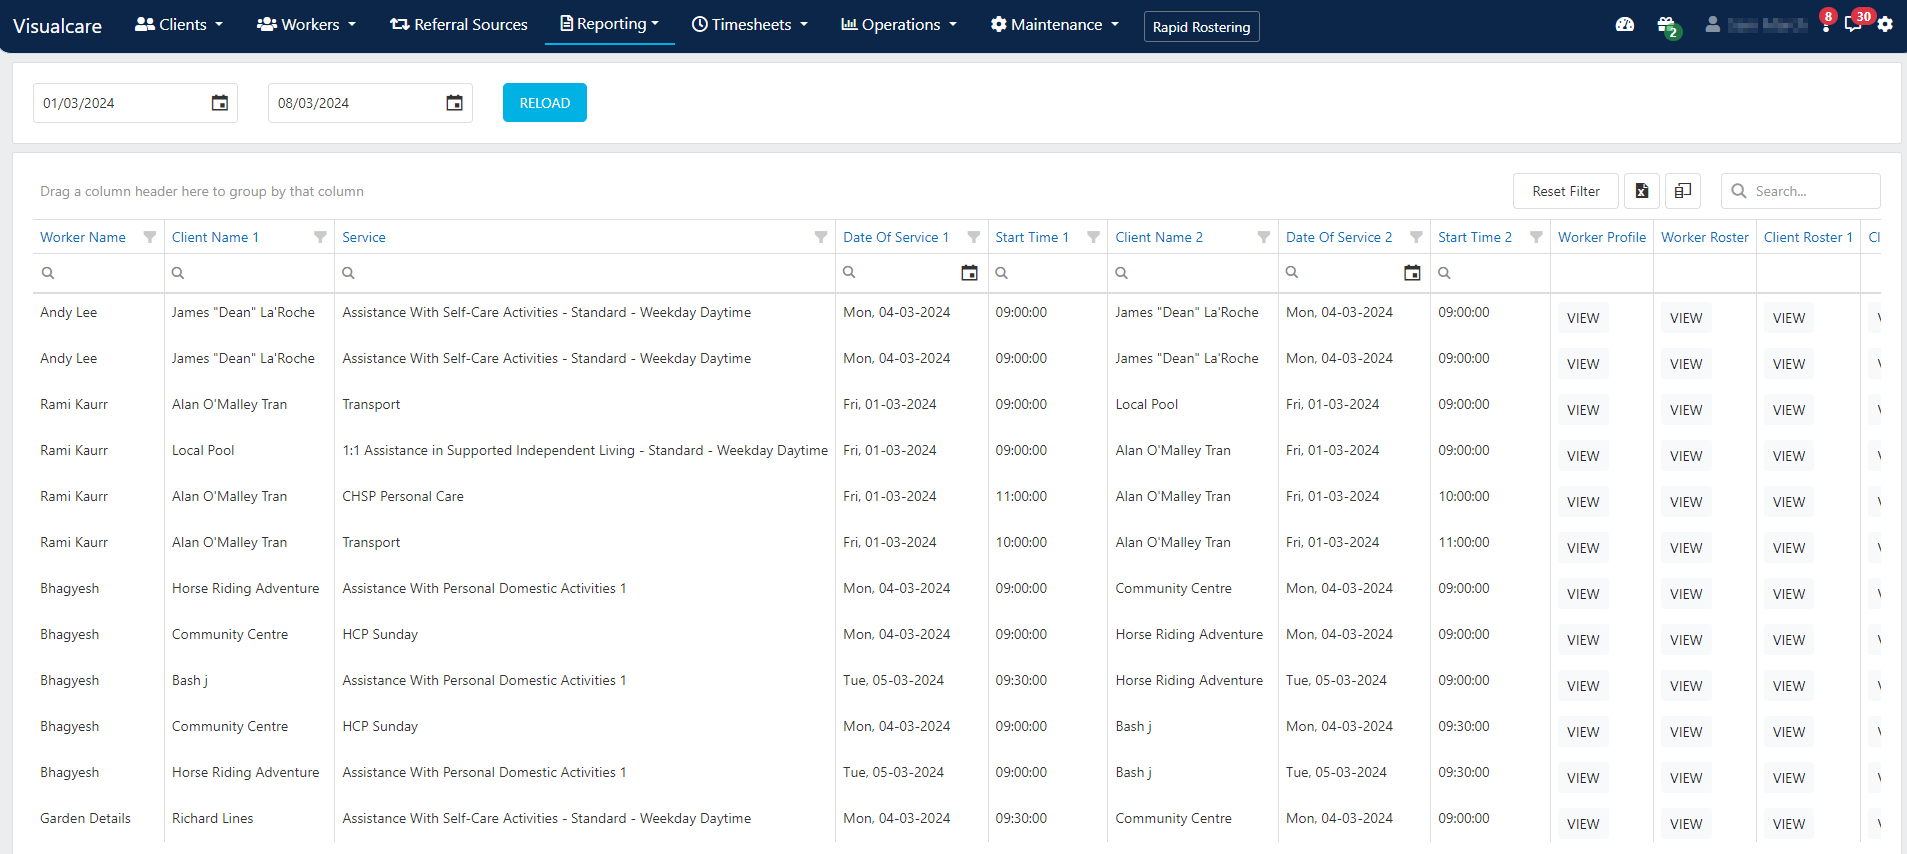Open the Service column filter funnel
1907x854 pixels.
pos(821,237)
